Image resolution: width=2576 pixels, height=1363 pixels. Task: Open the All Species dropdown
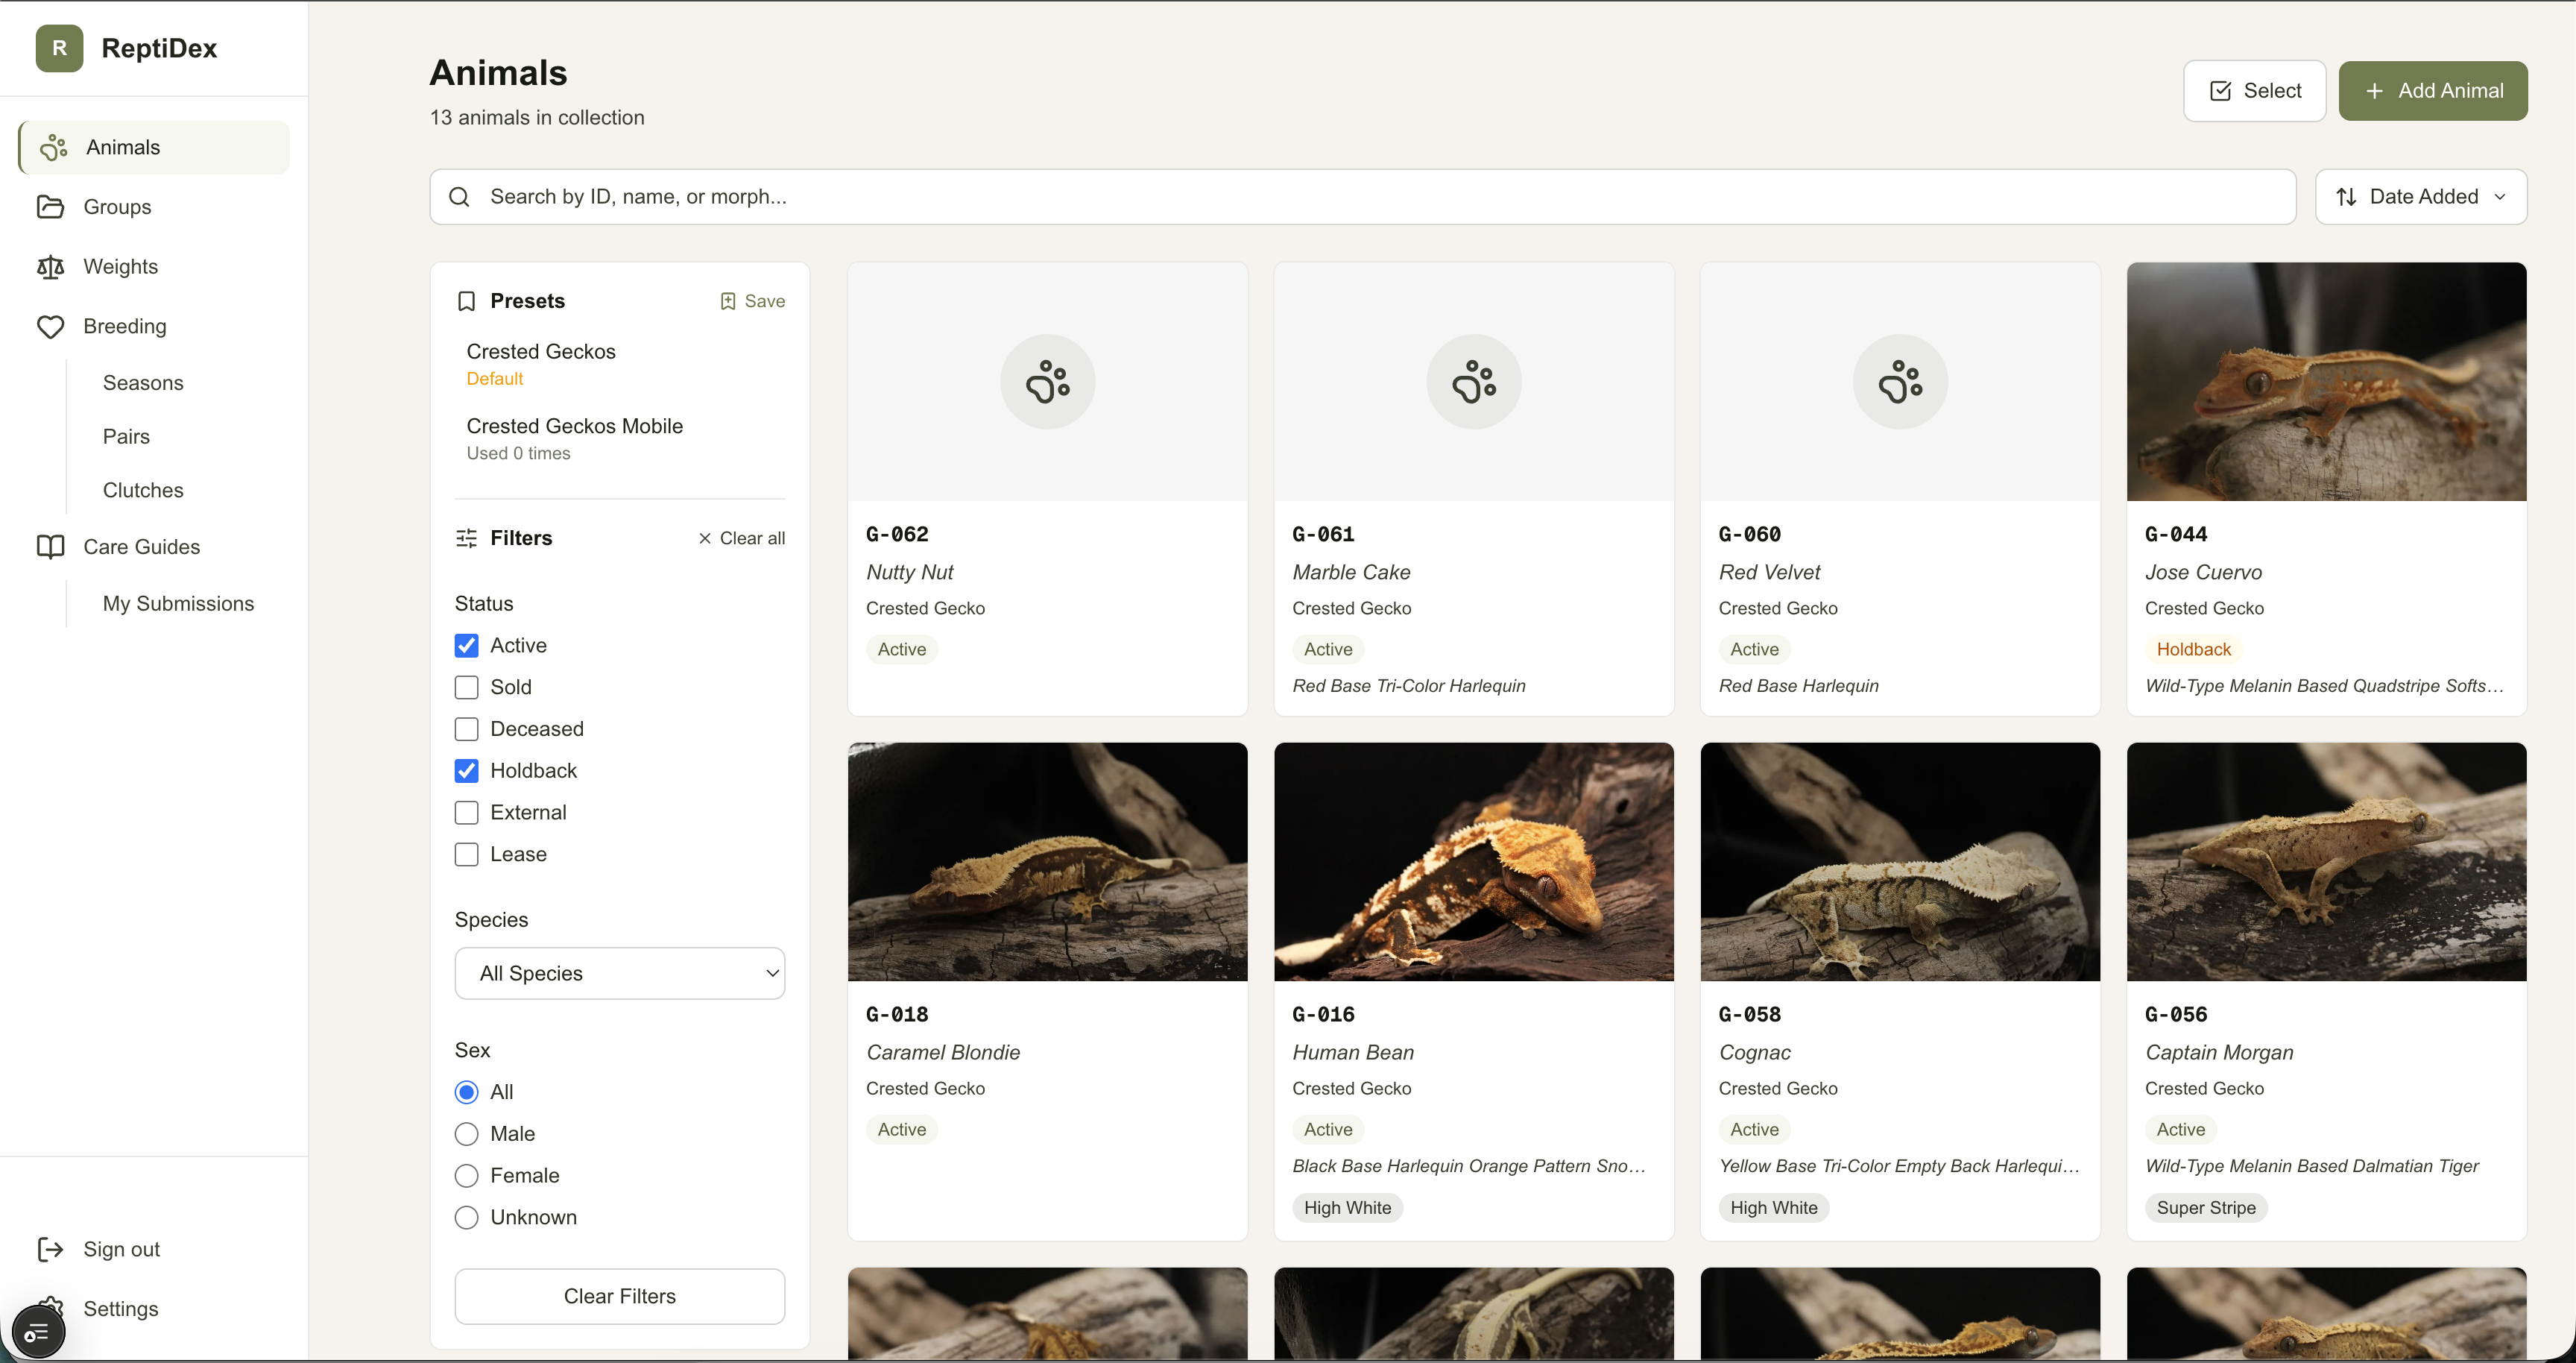pyautogui.click(x=619, y=972)
